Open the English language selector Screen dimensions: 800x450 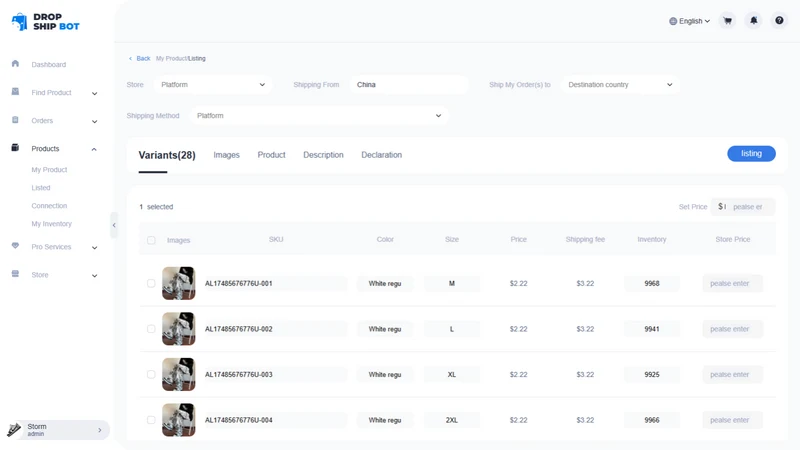(690, 21)
